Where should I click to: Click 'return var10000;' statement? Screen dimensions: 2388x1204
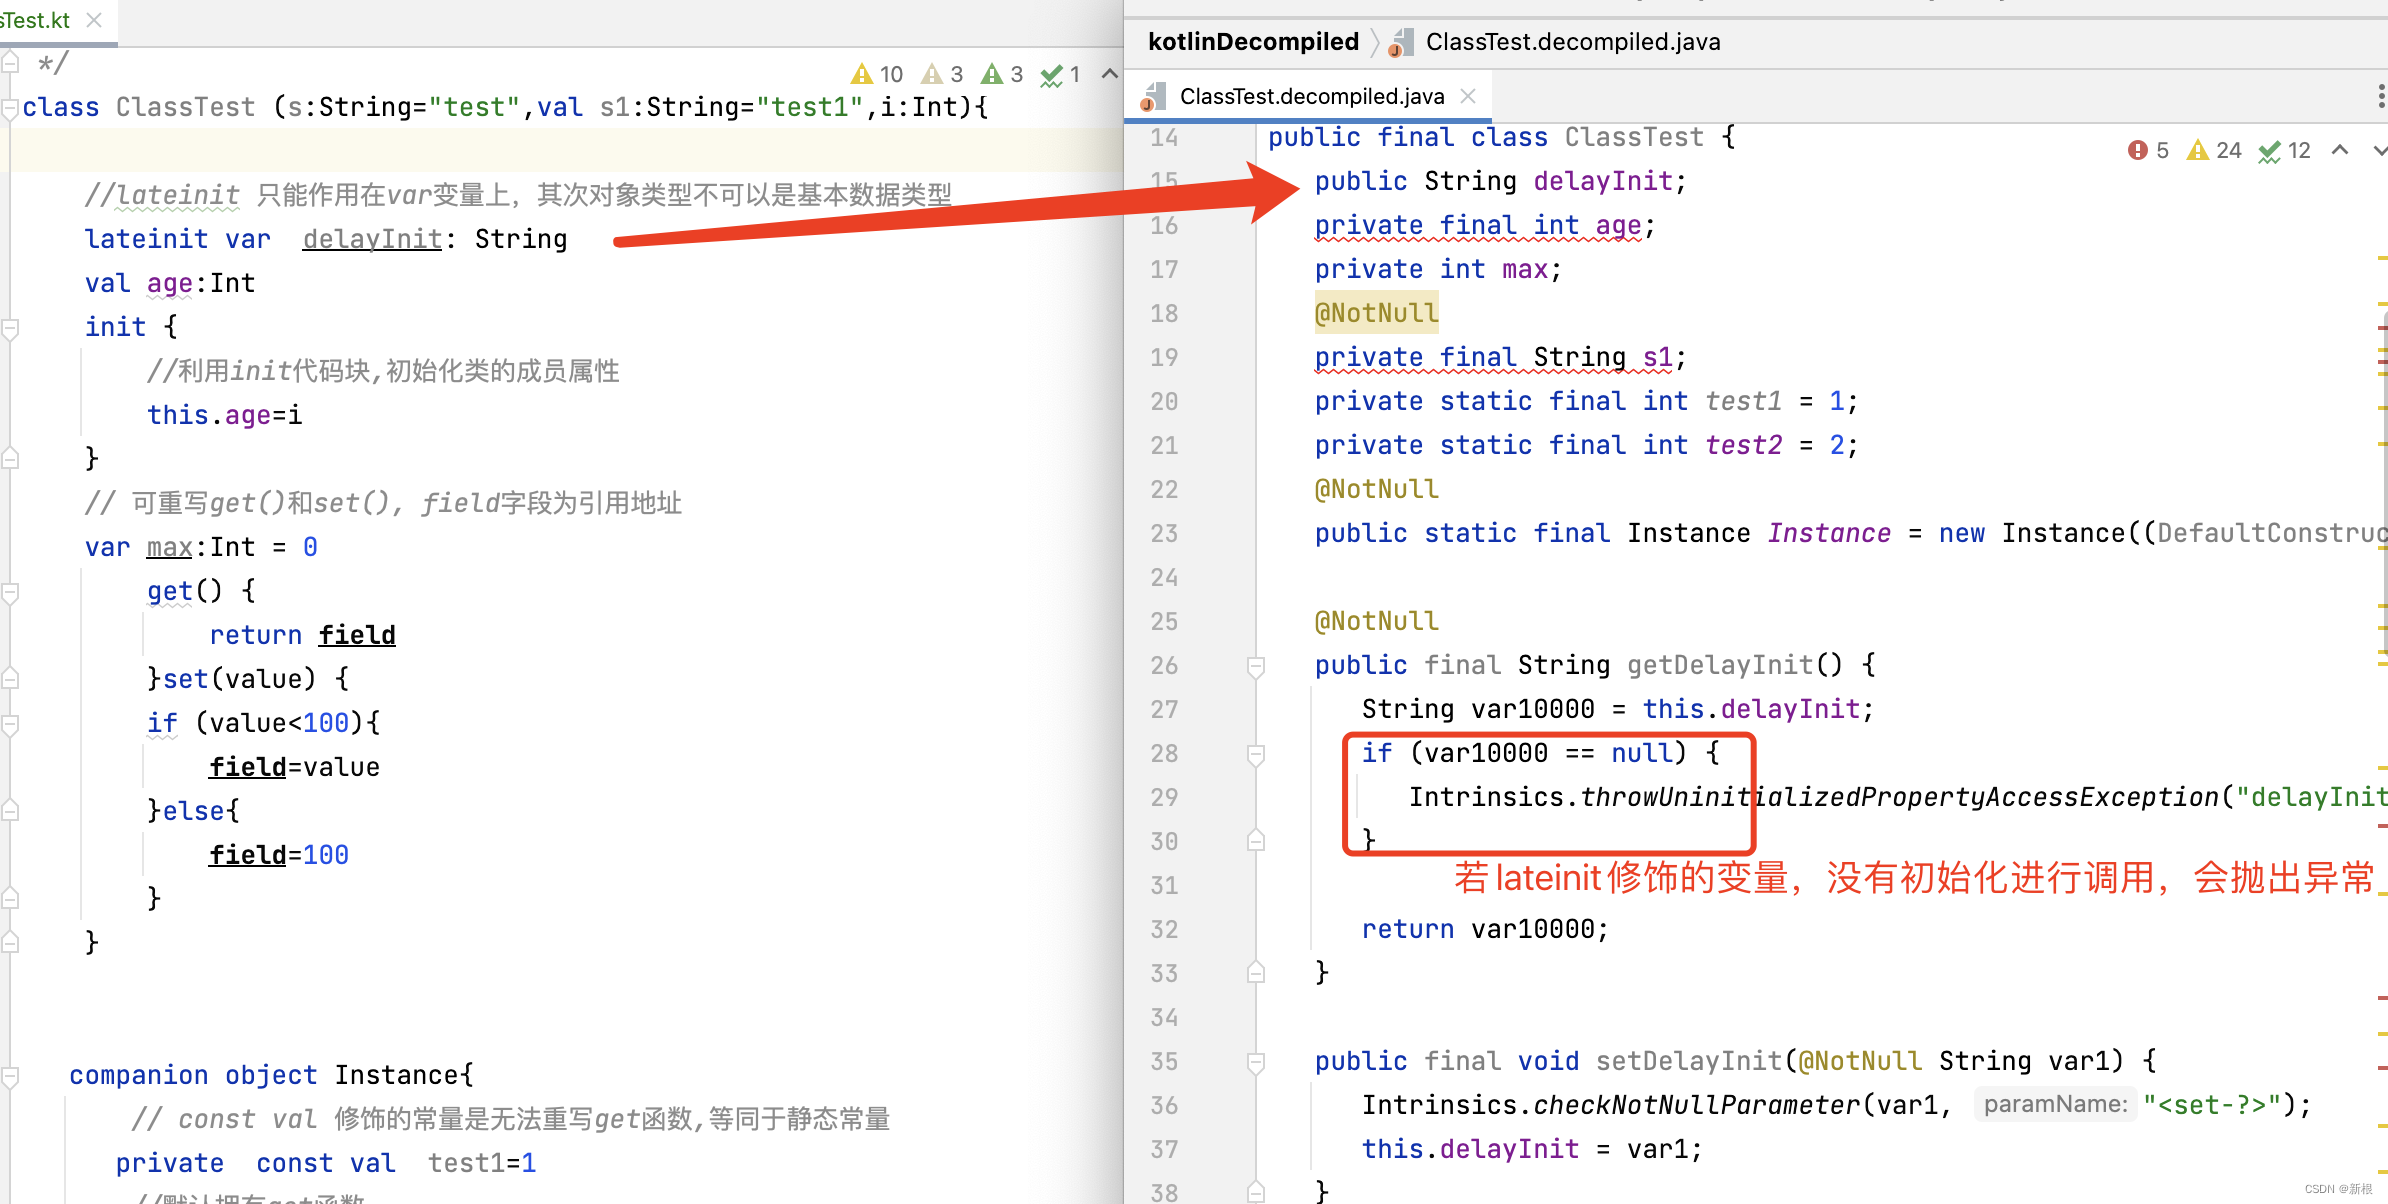tap(1485, 929)
